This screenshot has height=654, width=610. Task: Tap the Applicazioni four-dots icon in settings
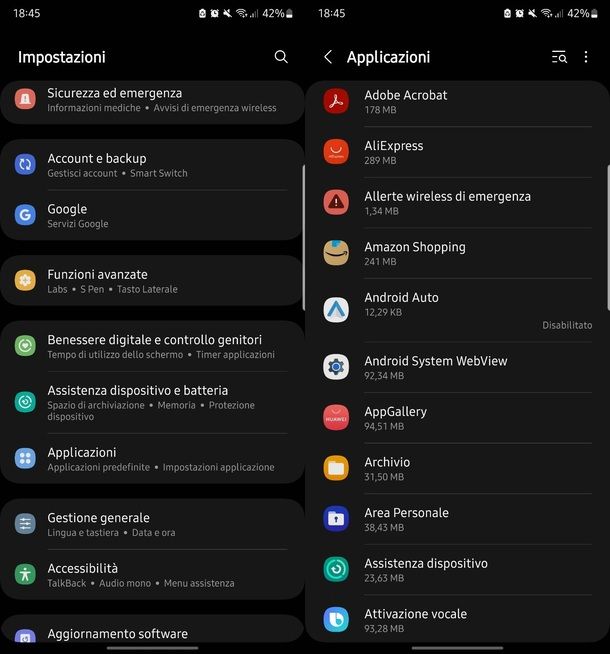coord(25,458)
